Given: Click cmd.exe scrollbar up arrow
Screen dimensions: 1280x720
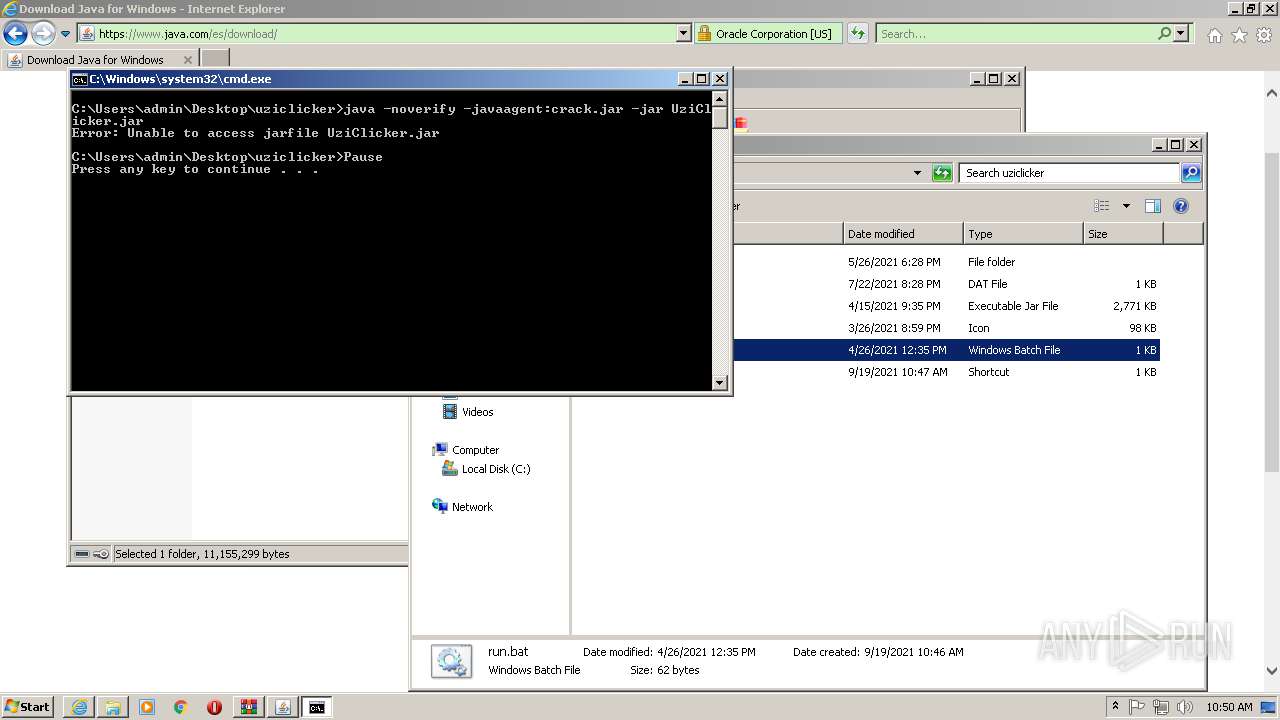Looking at the screenshot, I should [x=720, y=99].
